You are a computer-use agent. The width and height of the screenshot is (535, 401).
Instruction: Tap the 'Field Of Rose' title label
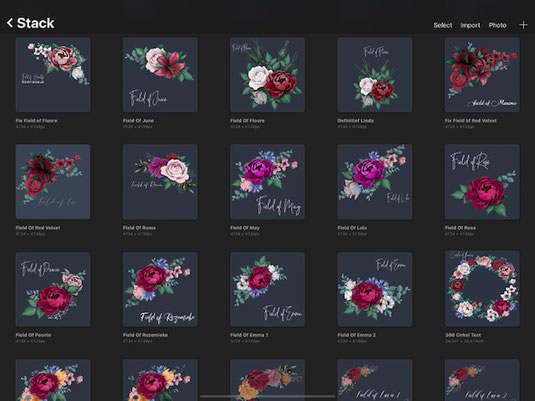(x=460, y=228)
